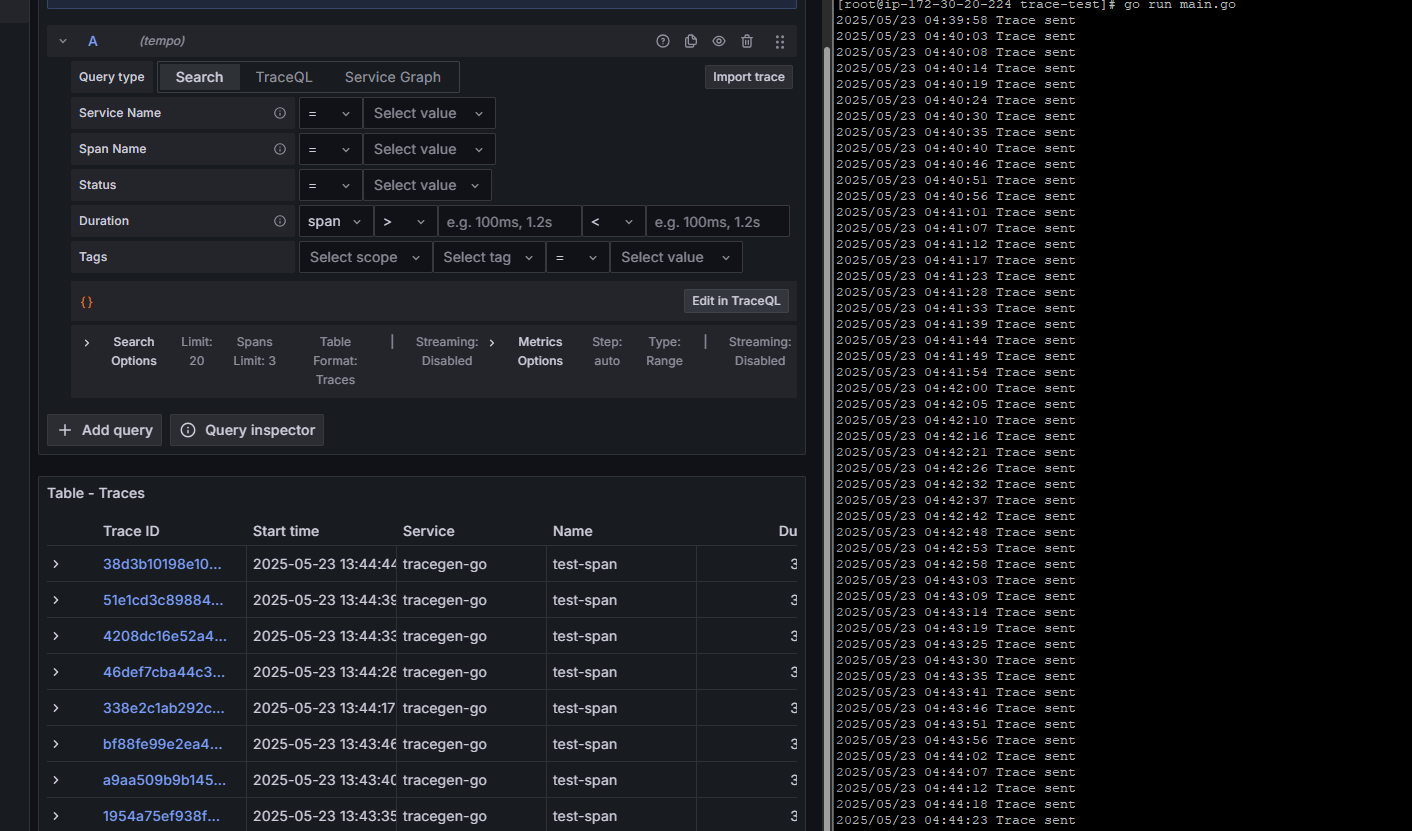Expand row for trace 38d3b10198e10...

pos(56,564)
